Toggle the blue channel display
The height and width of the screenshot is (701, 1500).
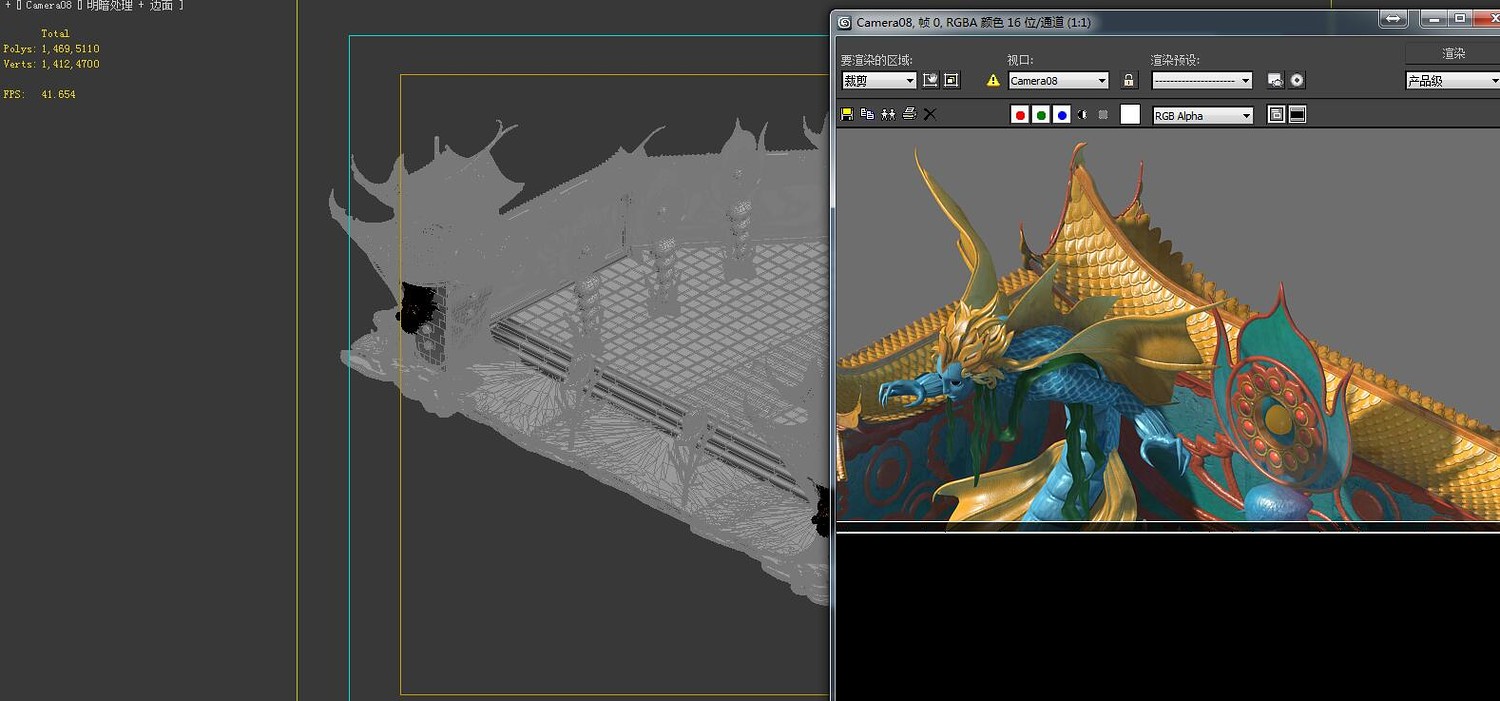(x=1062, y=115)
